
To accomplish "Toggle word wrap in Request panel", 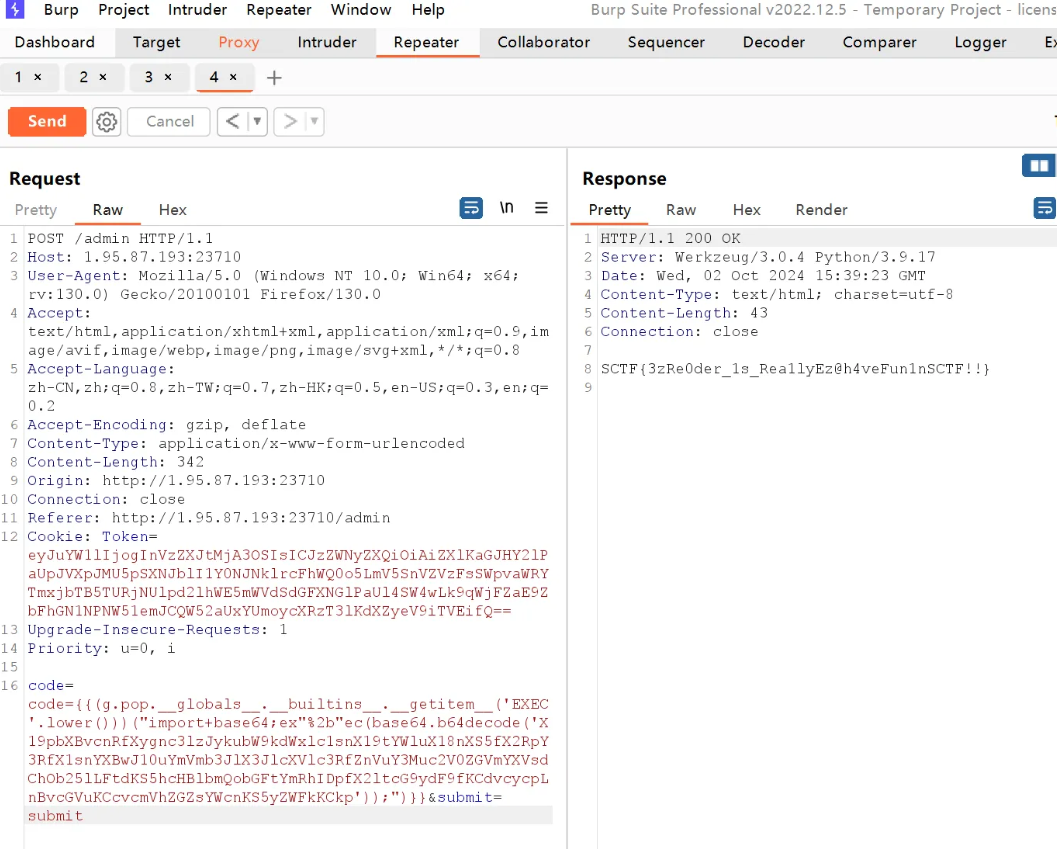I will point(471,208).
